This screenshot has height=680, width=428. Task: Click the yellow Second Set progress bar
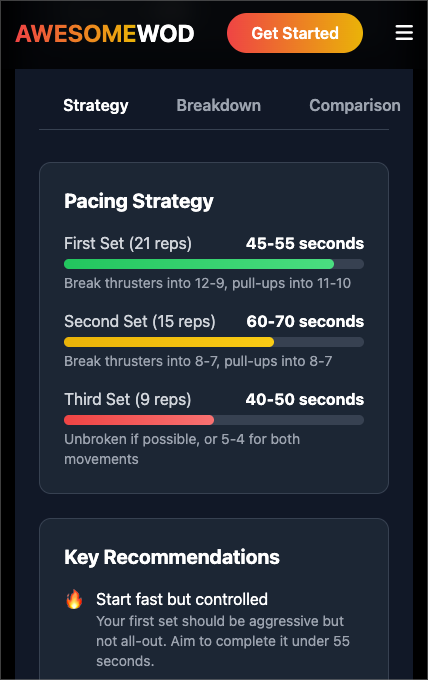(x=169, y=342)
